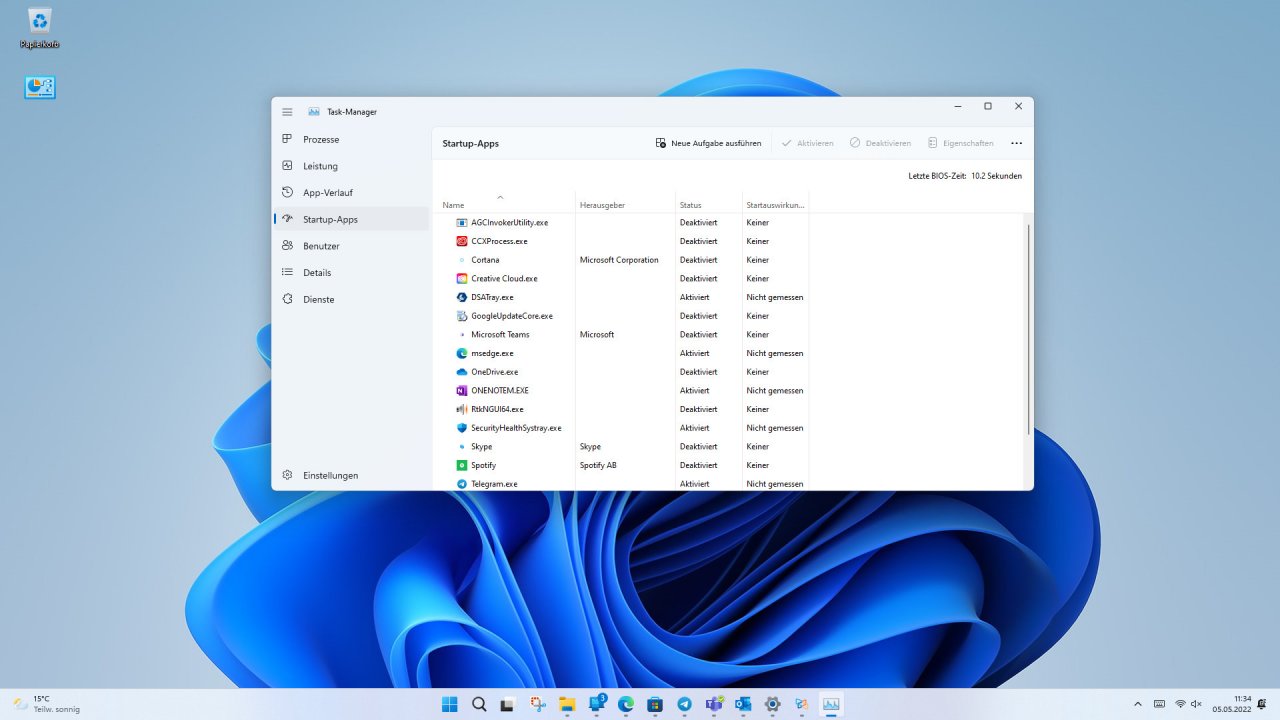Click the Deaktivieren toolbar button
Image resolution: width=1280 pixels, height=720 pixels.
tap(880, 143)
